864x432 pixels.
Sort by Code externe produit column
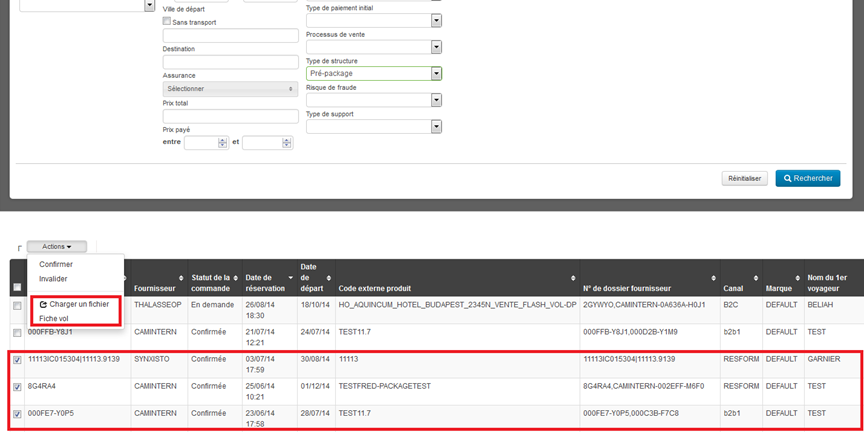point(573,278)
